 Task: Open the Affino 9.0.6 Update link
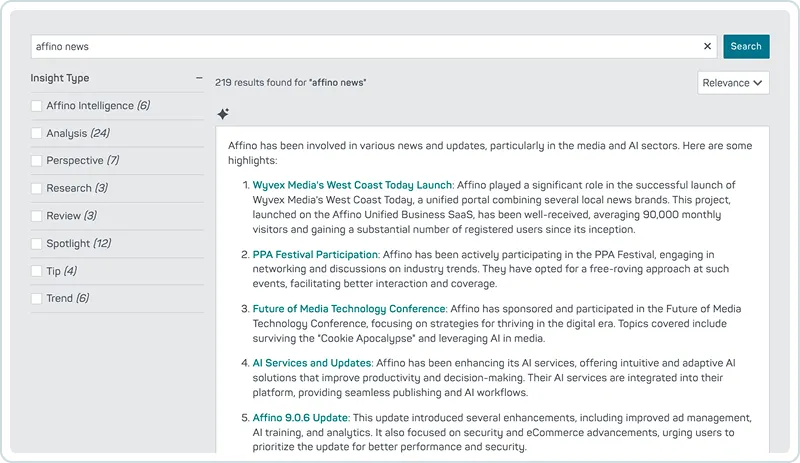[300, 418]
